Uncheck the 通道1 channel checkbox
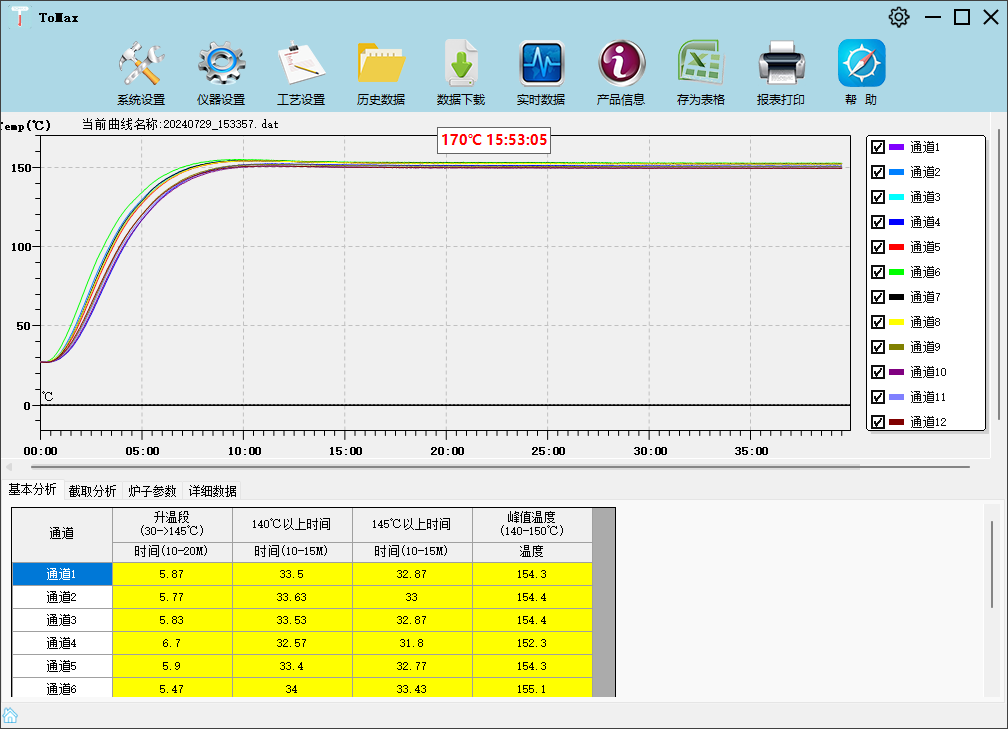 pos(878,147)
